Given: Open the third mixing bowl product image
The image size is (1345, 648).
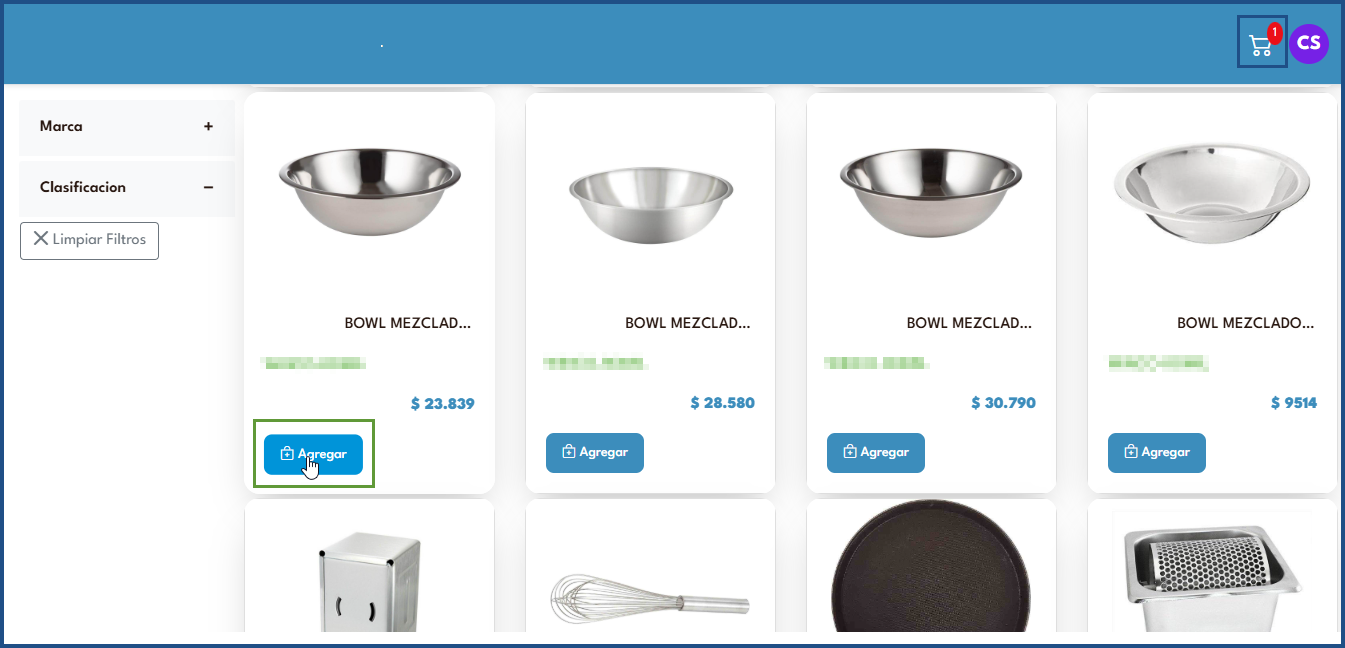Looking at the screenshot, I should [931, 193].
